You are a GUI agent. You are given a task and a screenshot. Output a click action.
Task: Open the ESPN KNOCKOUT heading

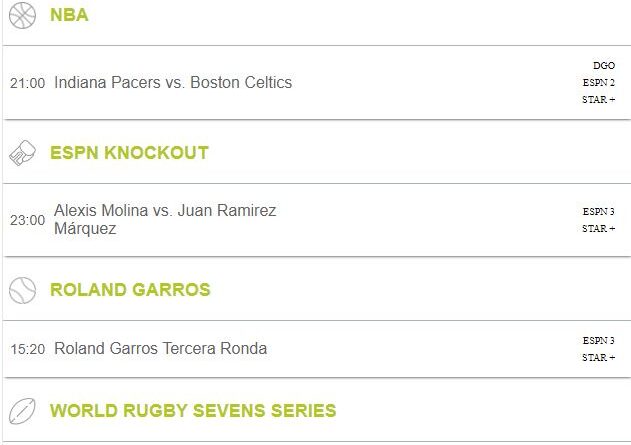(x=129, y=153)
